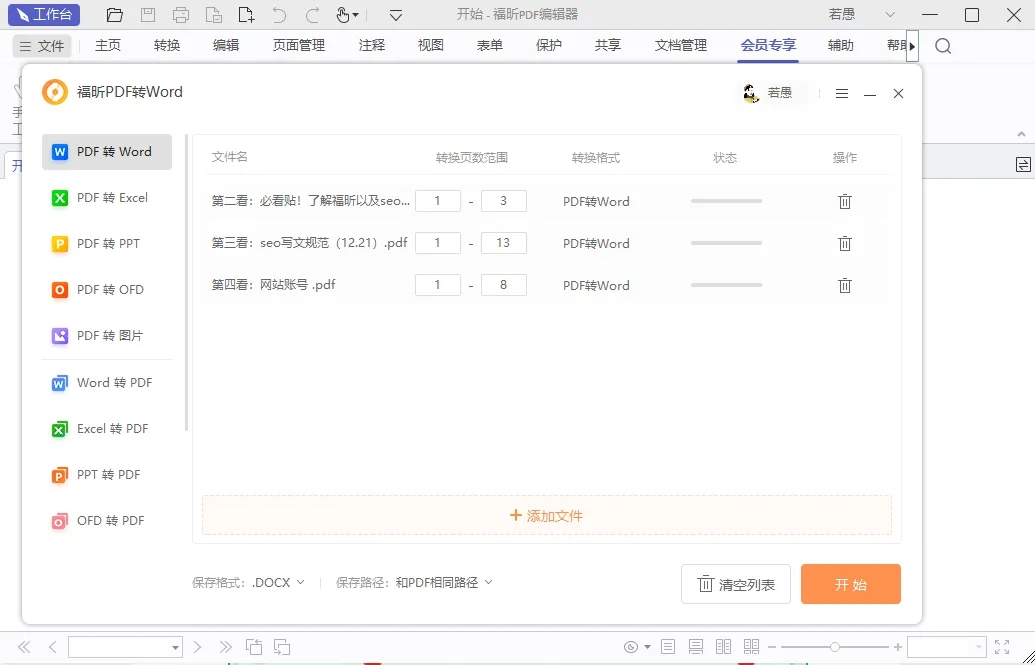Click the progress bar of the 第二看 file row
Viewport: 1035px width, 665px height.
(726, 201)
